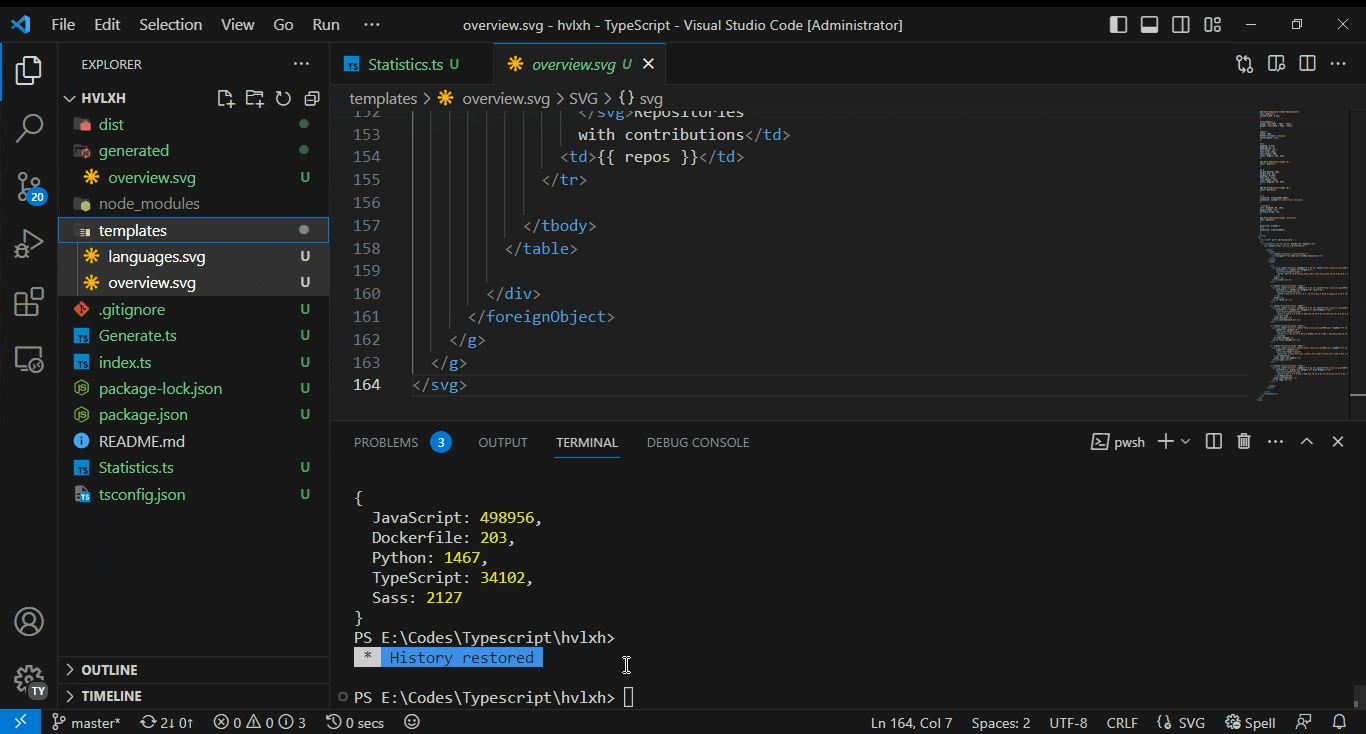Screen dimensions: 1366x734
Task: Expand the dist folder
Action: [x=193, y=124]
